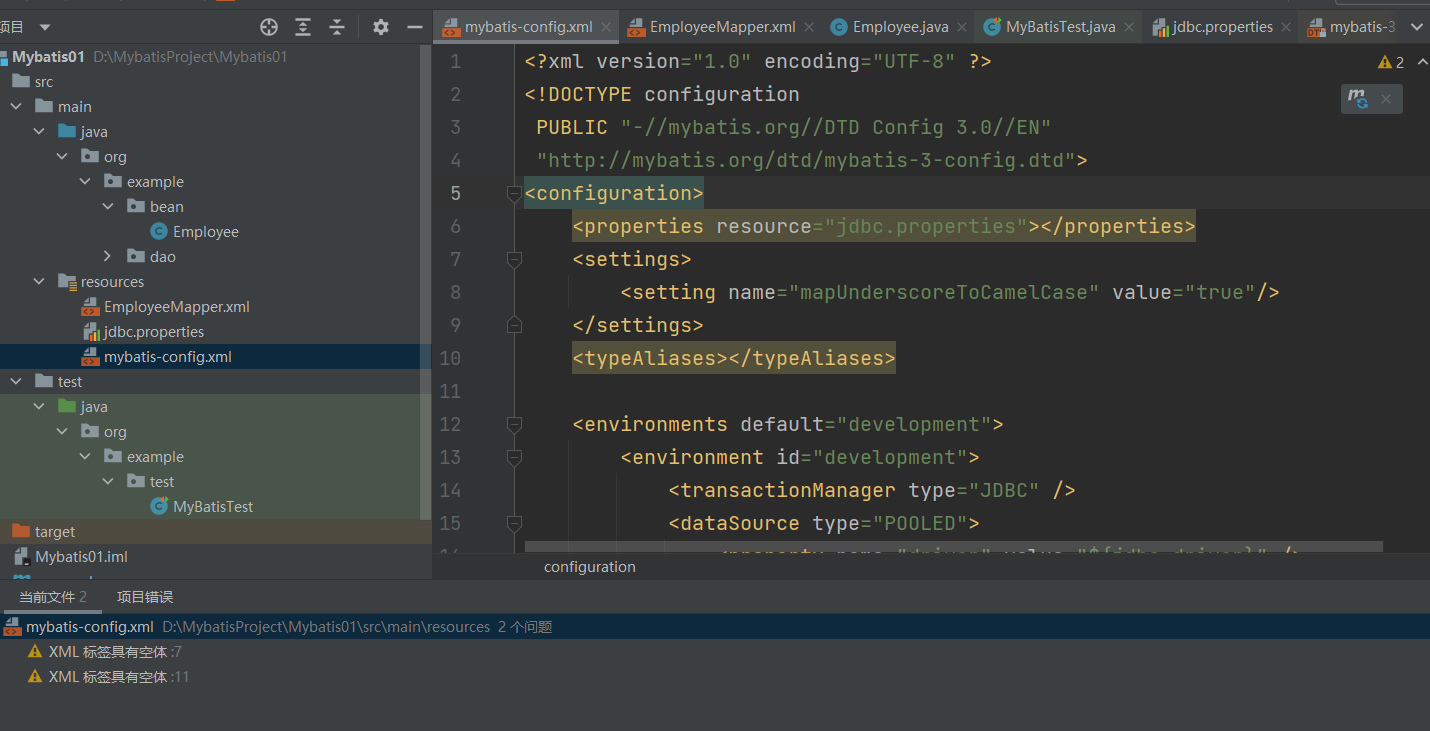Collapse the configuration element fold arrow at line 5

[x=514, y=193]
